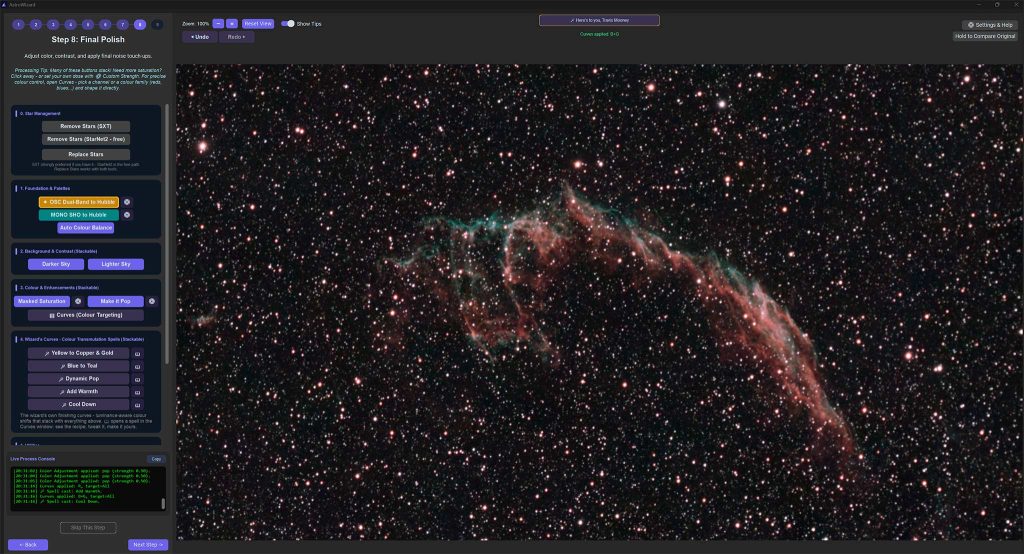Open Curves (Colour Targeting)
Image resolution: width=1024 pixels, height=554 pixels.
(x=86, y=315)
